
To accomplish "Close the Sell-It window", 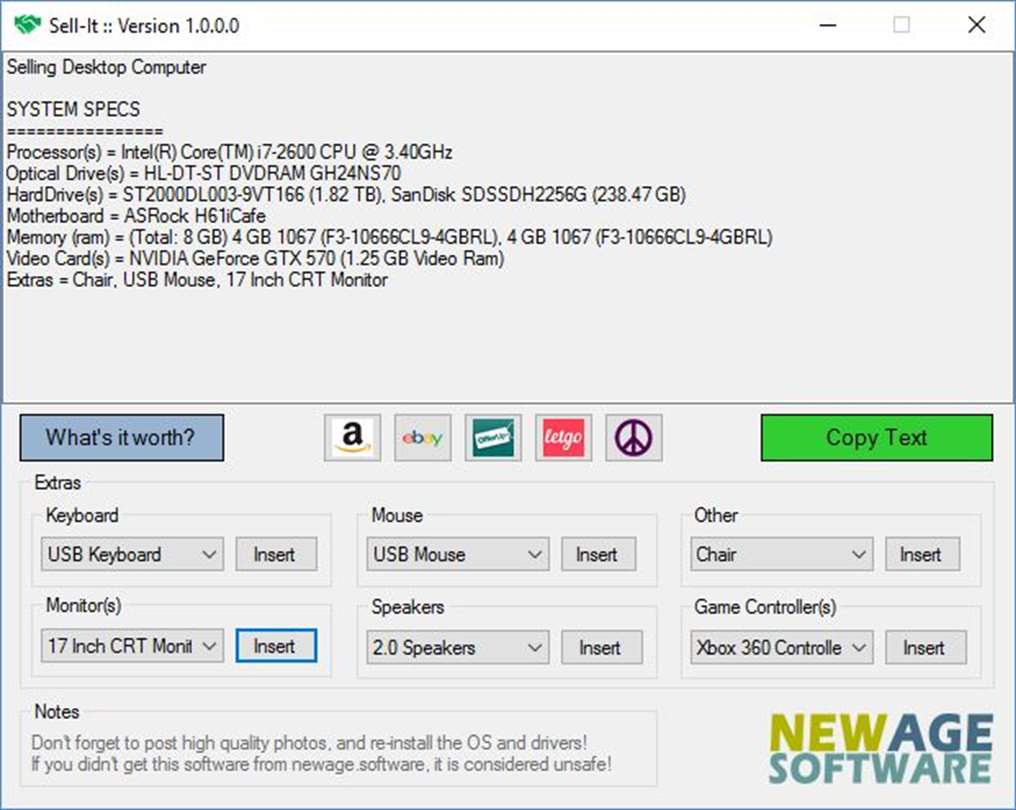I will point(976,25).
